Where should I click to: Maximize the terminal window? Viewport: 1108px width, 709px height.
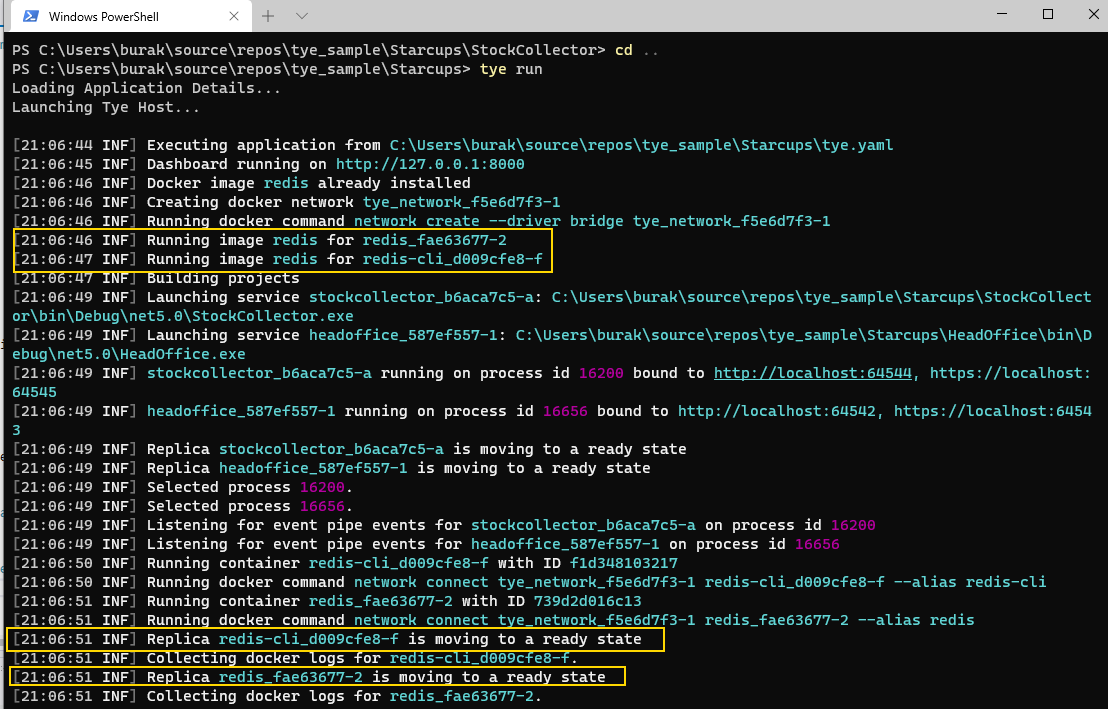pos(1048,14)
